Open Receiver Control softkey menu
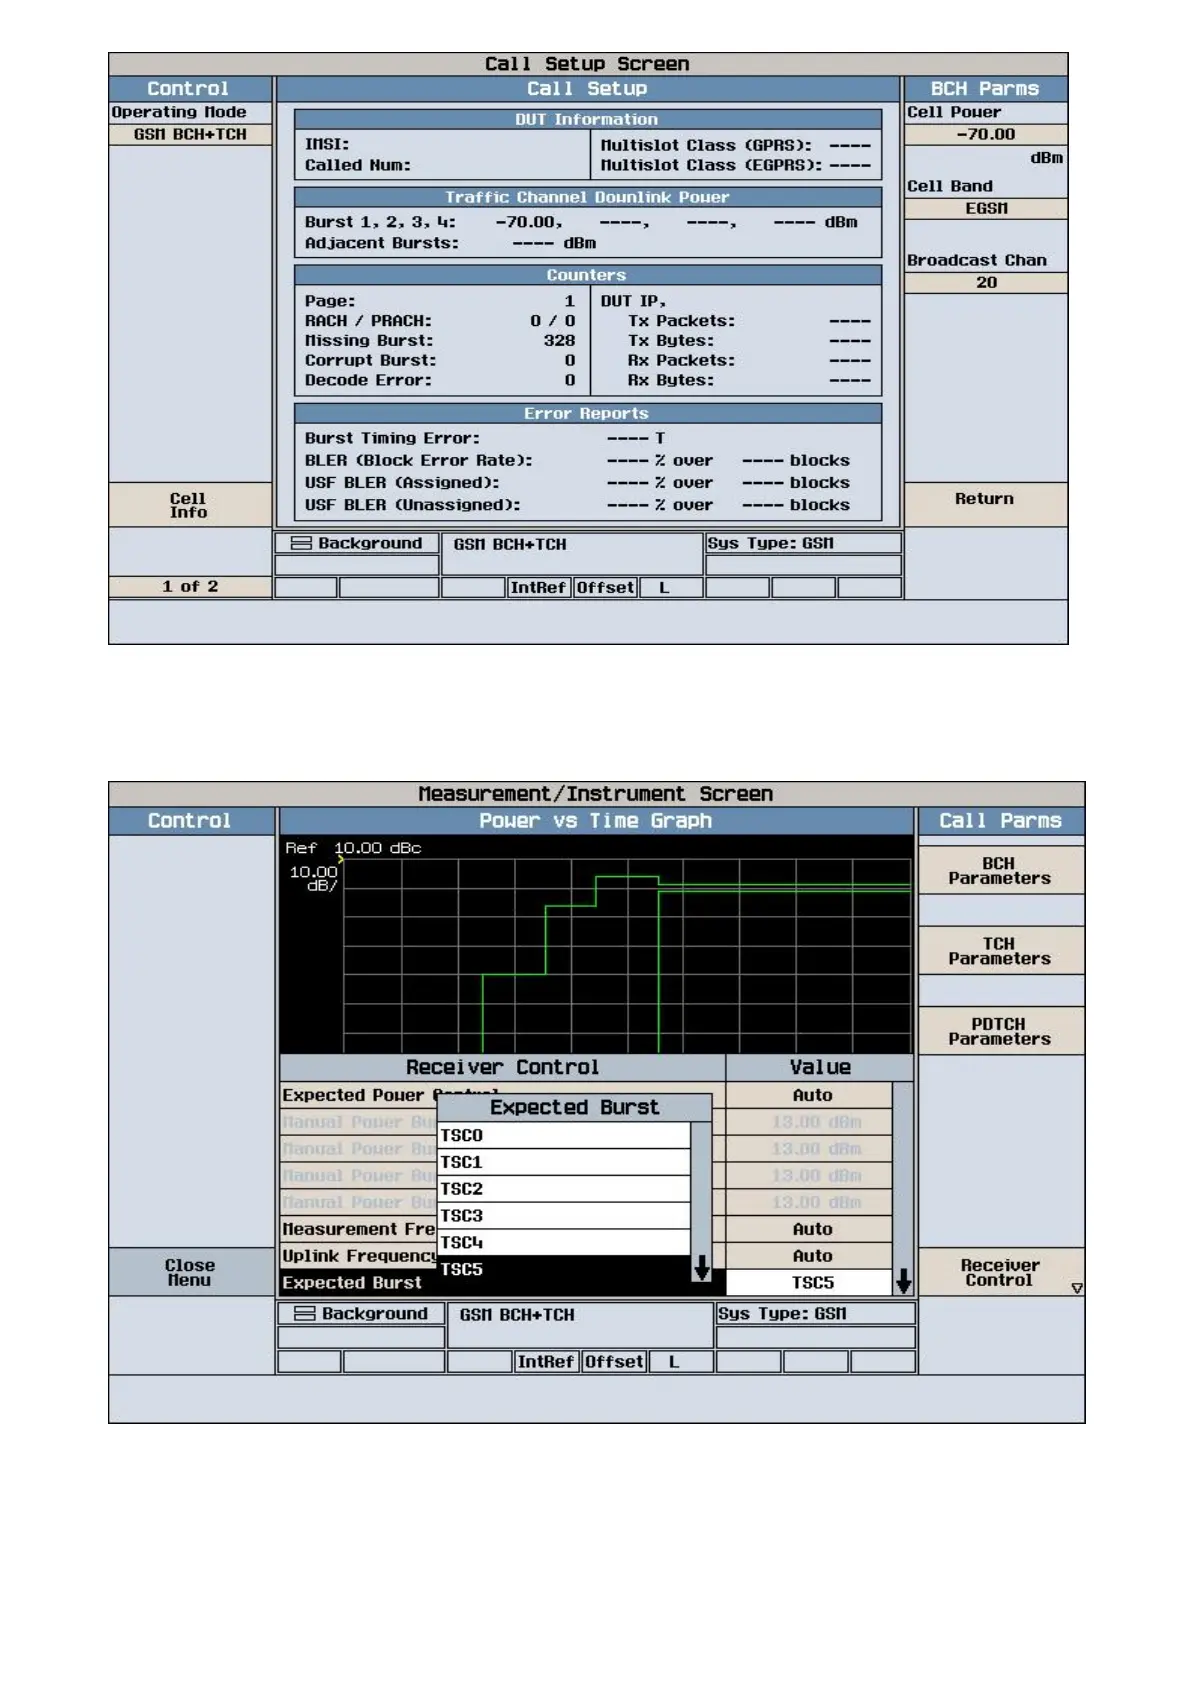The image size is (1190, 1684). point(1000,1273)
